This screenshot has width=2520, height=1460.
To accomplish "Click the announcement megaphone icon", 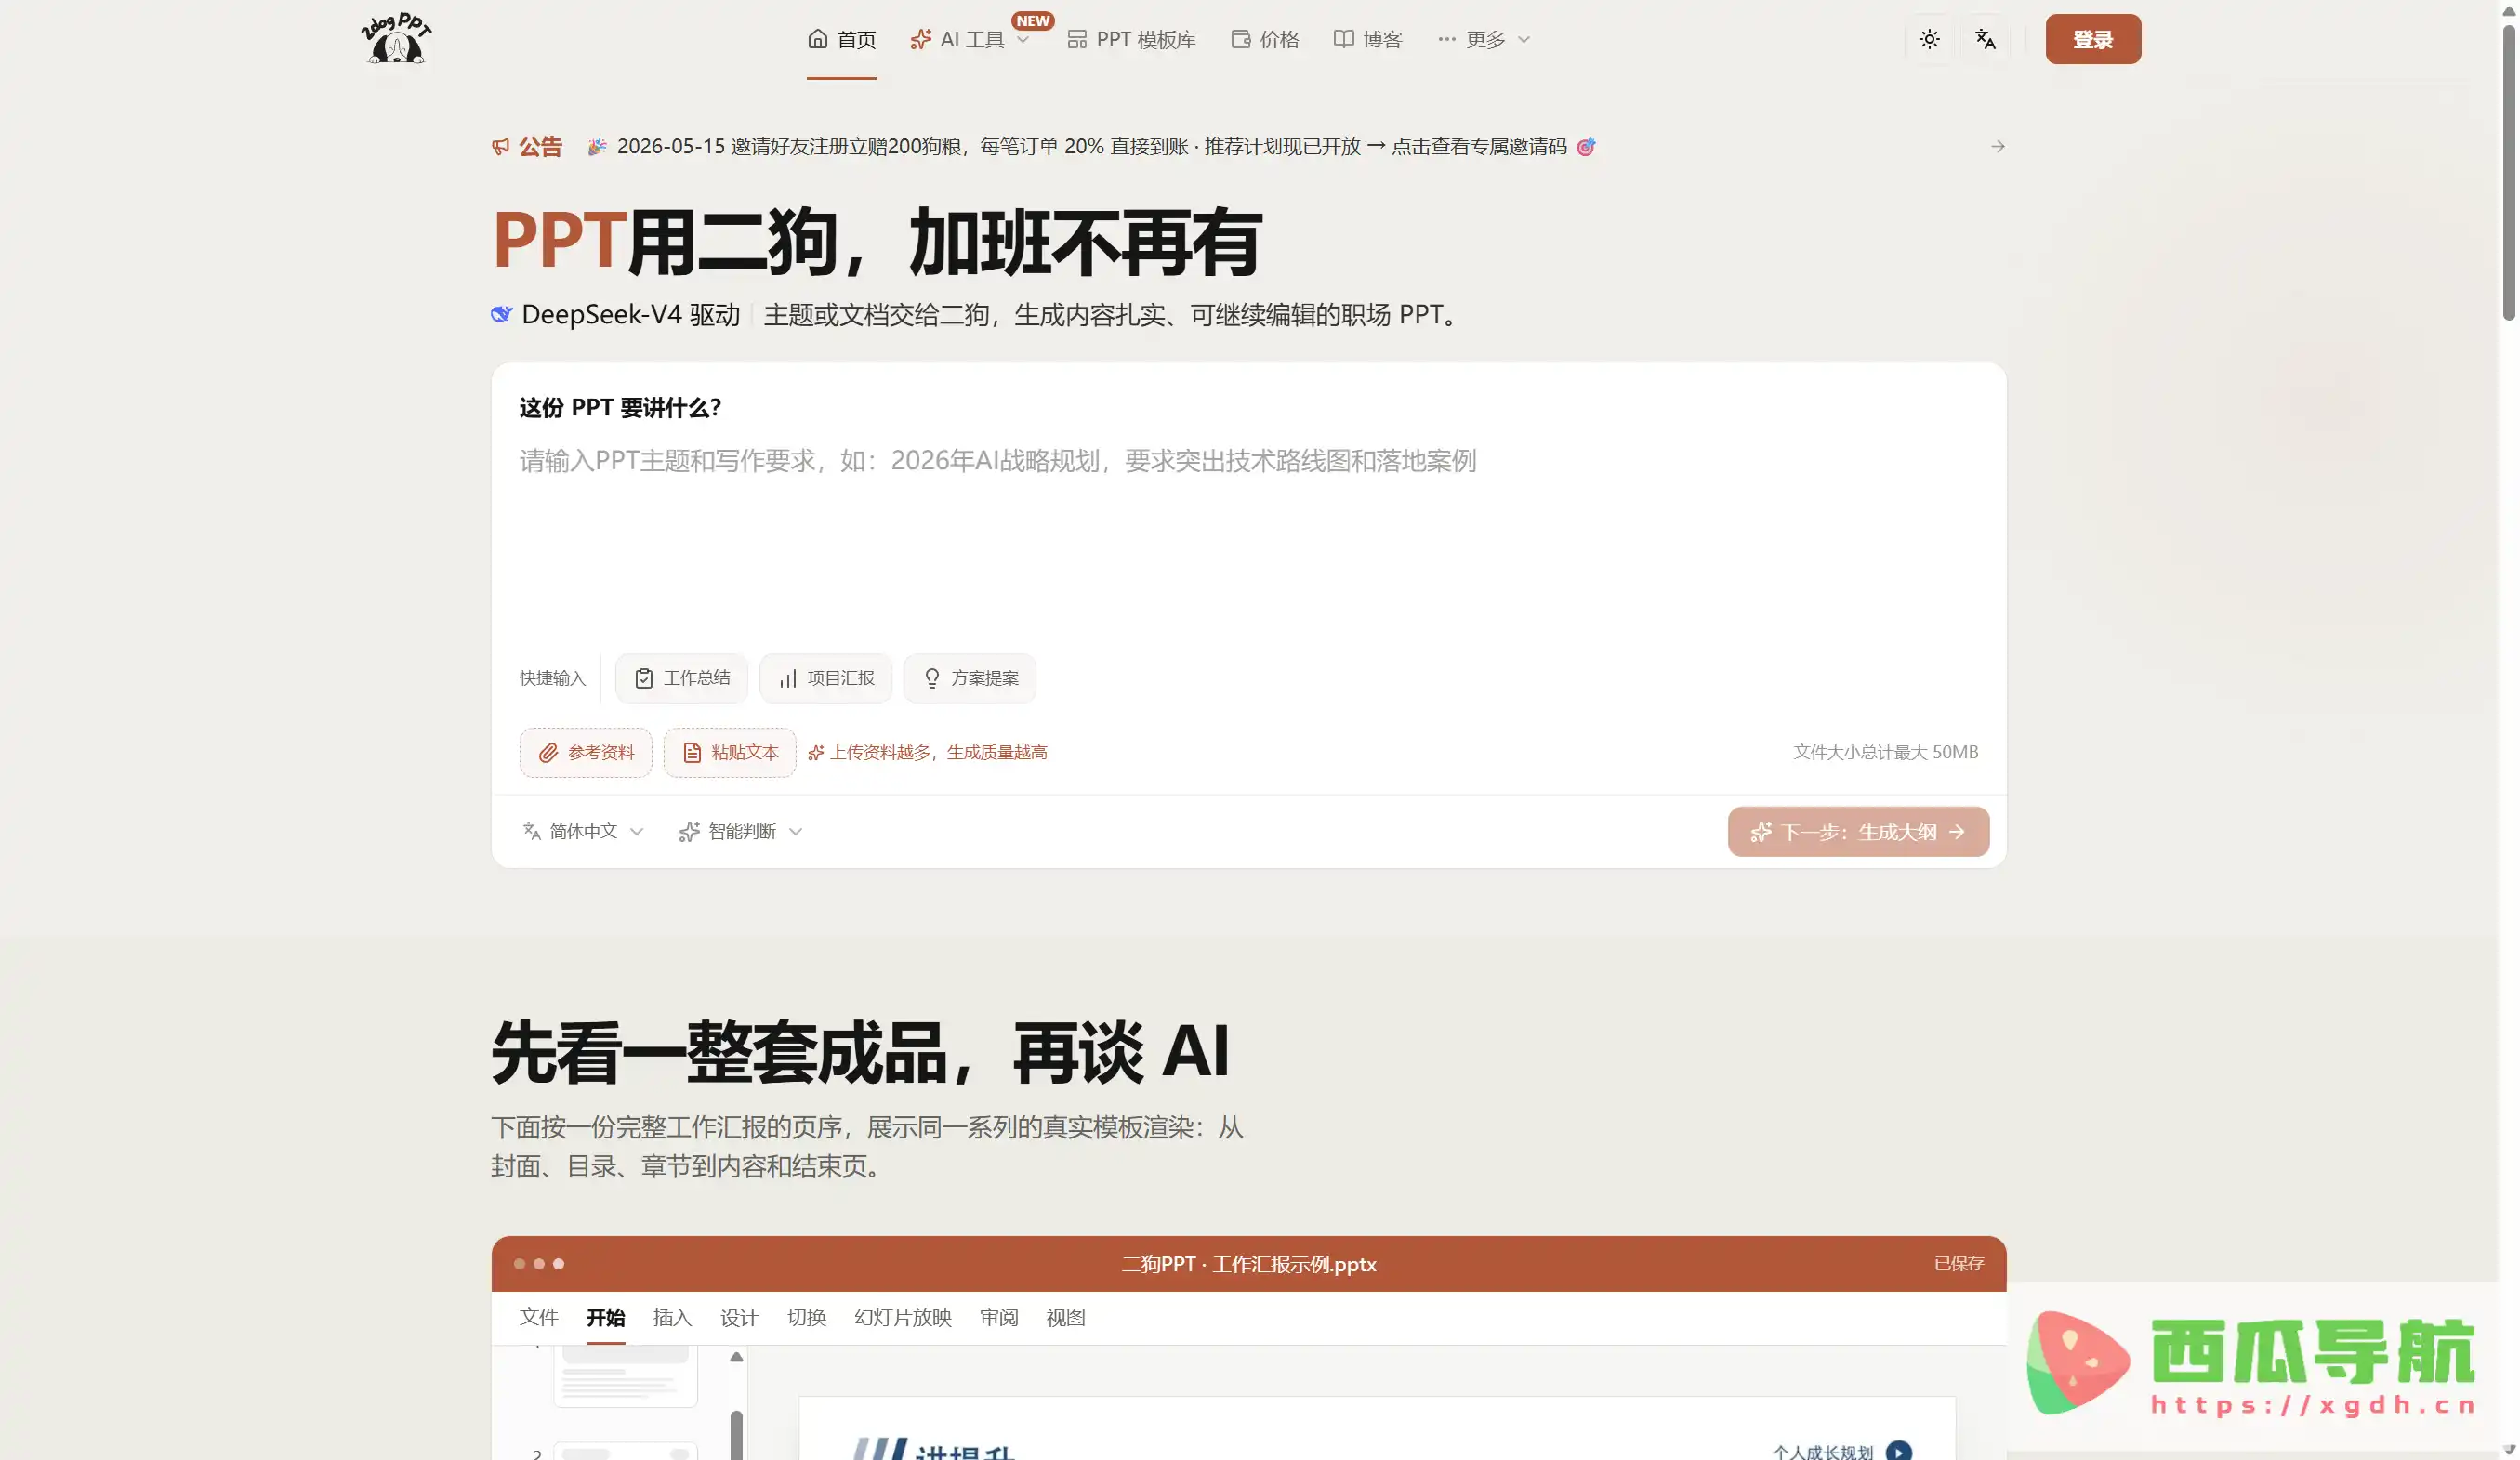I will [x=501, y=147].
